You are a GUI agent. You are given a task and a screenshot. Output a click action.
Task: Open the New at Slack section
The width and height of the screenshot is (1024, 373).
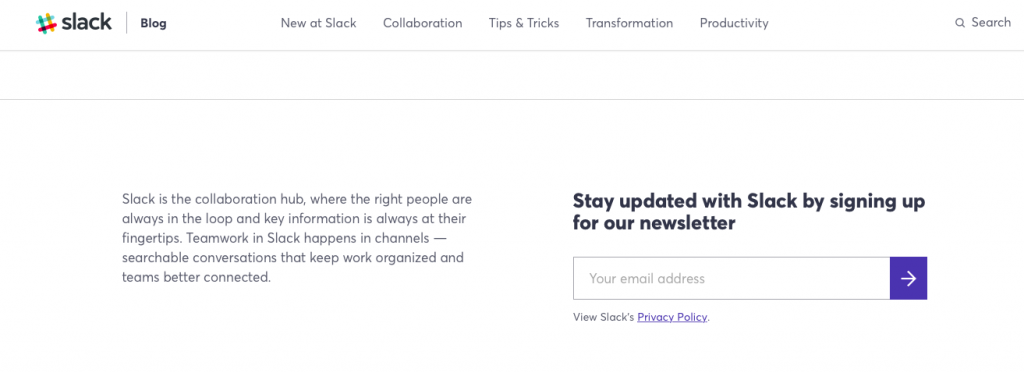pyautogui.click(x=319, y=23)
